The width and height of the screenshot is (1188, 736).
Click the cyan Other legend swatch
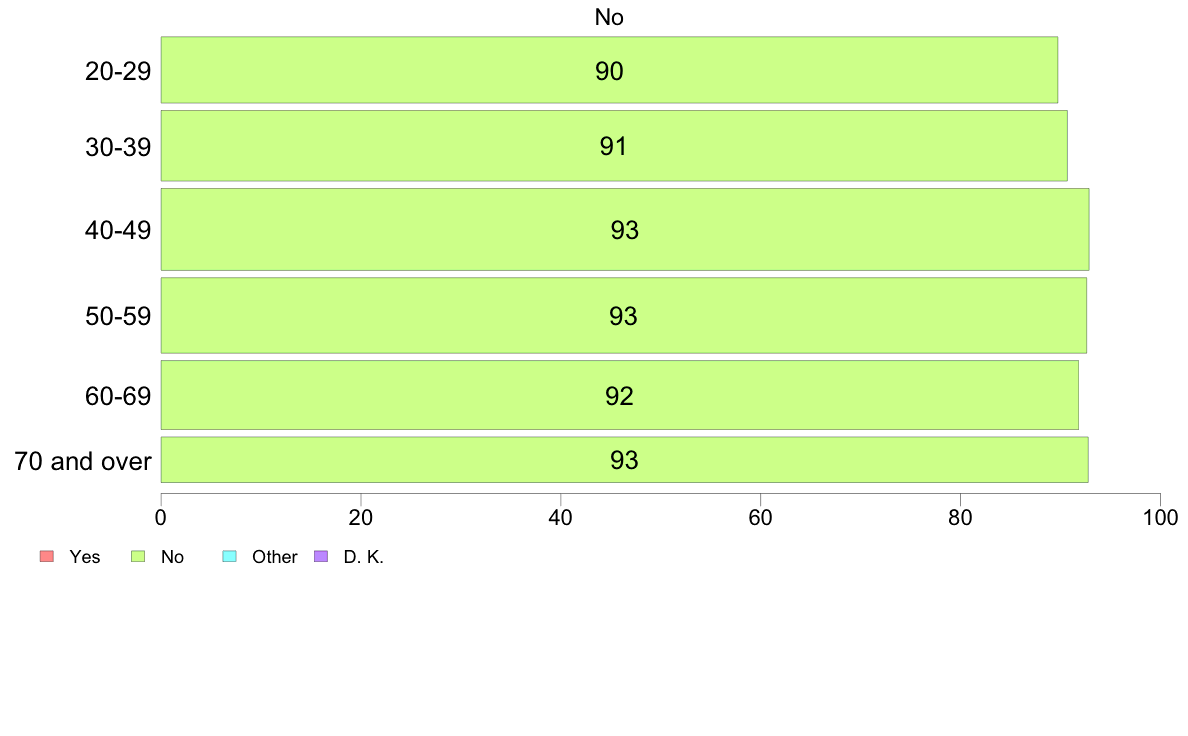[x=230, y=556]
